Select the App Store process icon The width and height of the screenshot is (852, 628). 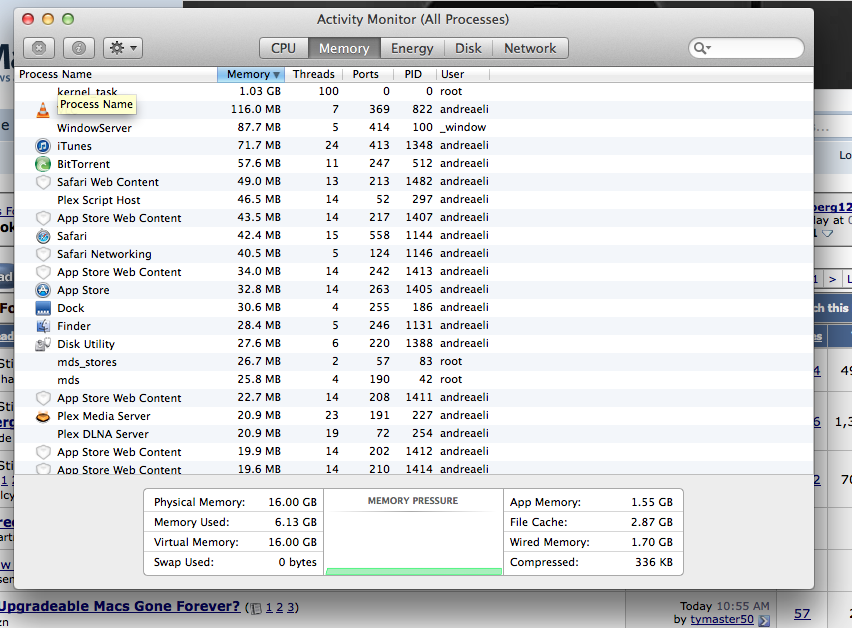(43, 290)
